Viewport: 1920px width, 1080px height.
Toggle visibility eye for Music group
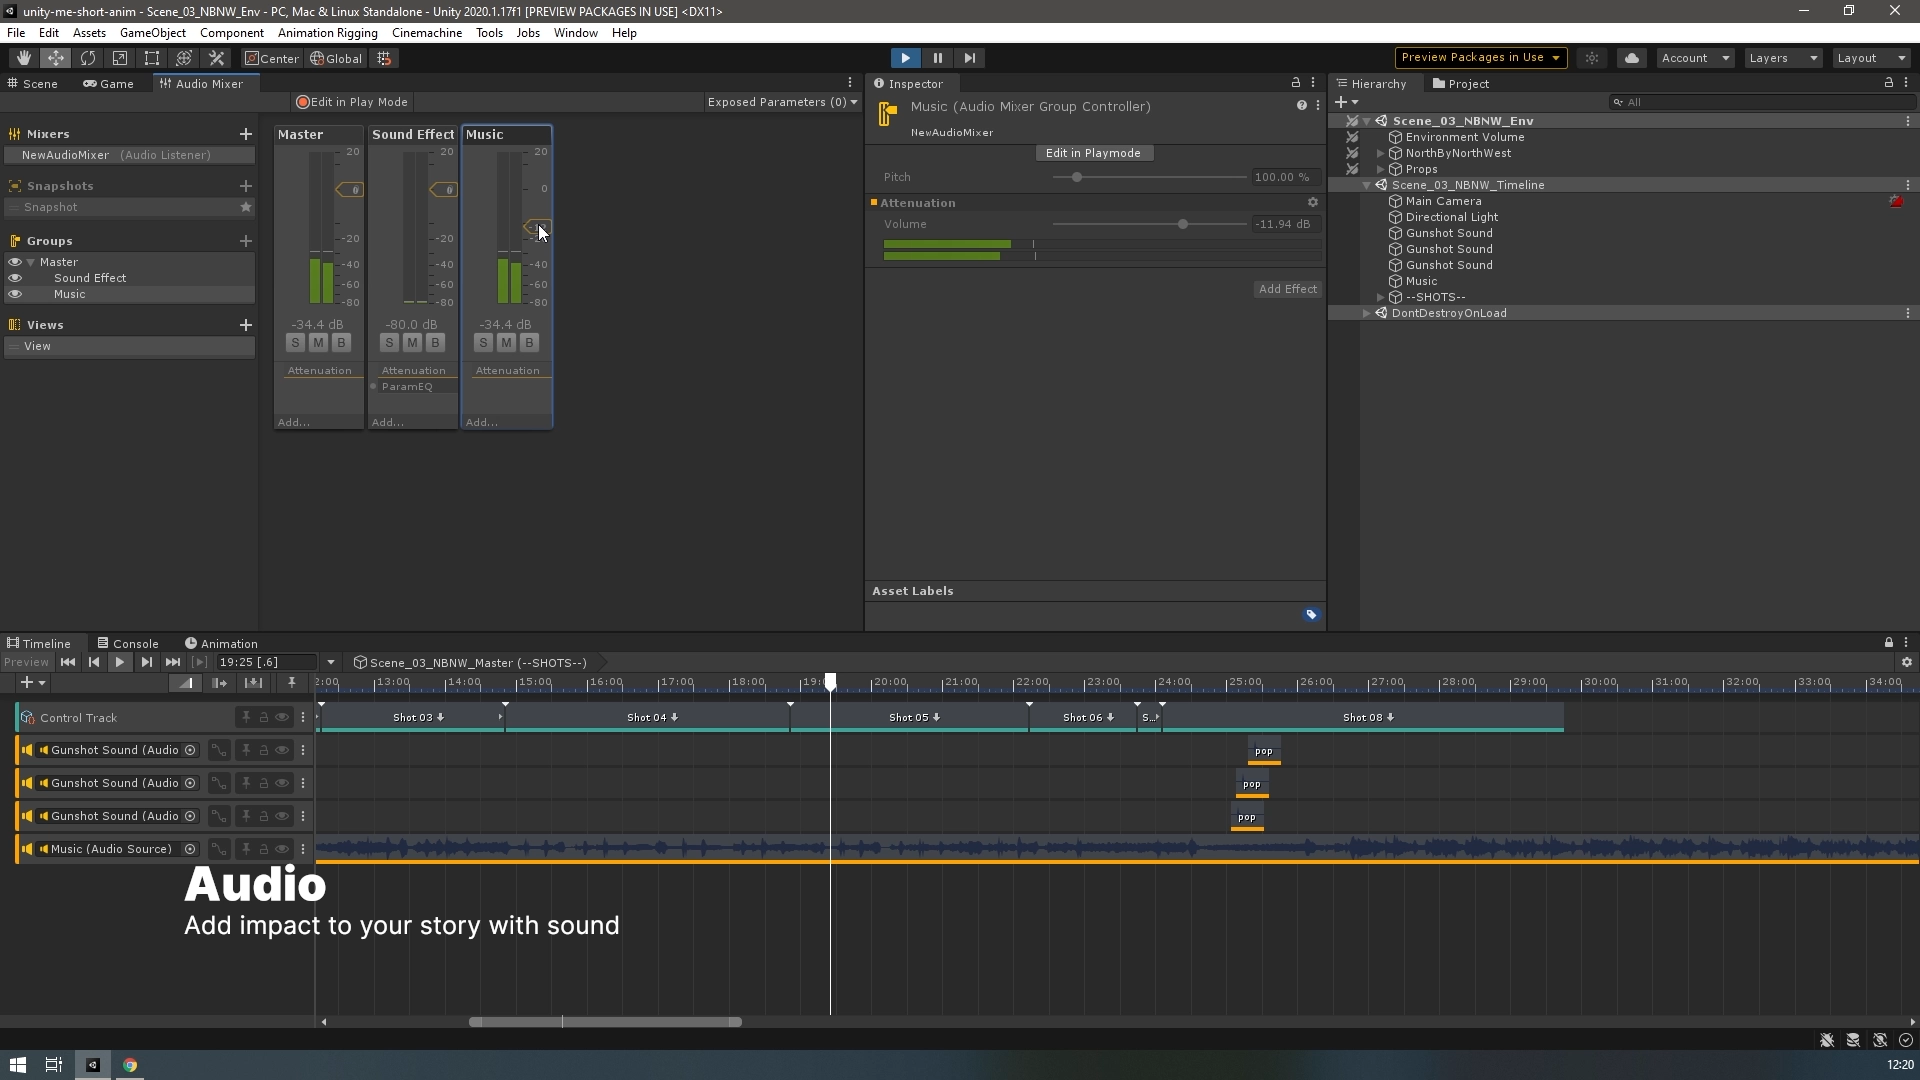point(15,294)
